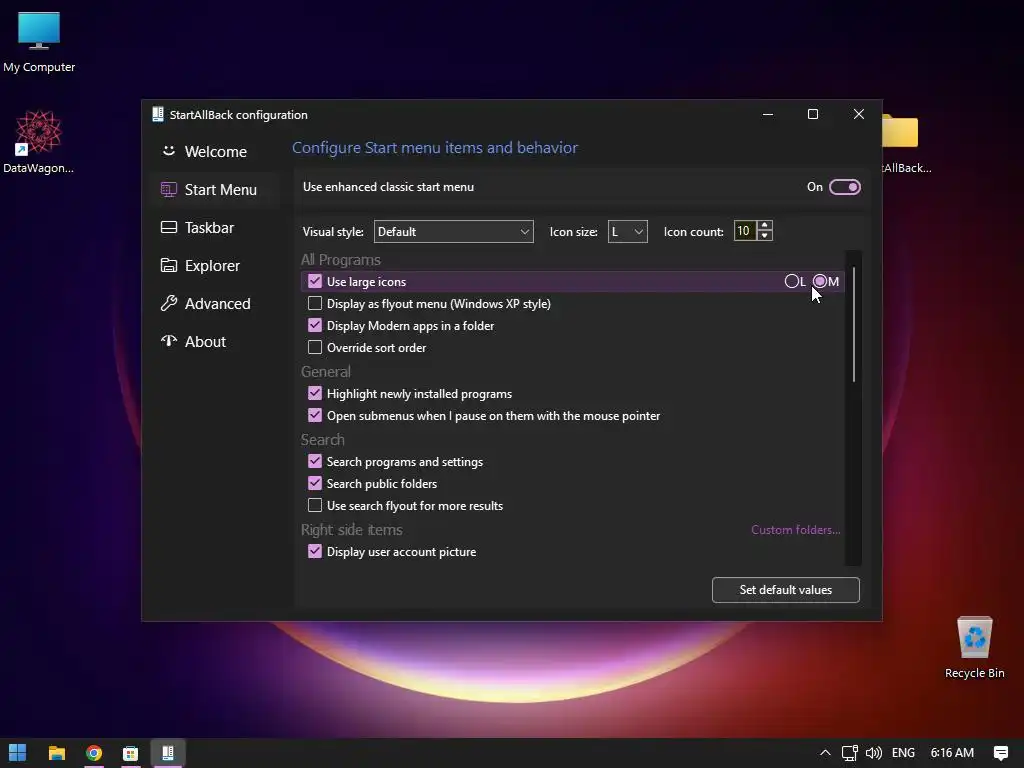Image resolution: width=1024 pixels, height=768 pixels.
Task: Open File Explorer from taskbar
Action: point(57,753)
